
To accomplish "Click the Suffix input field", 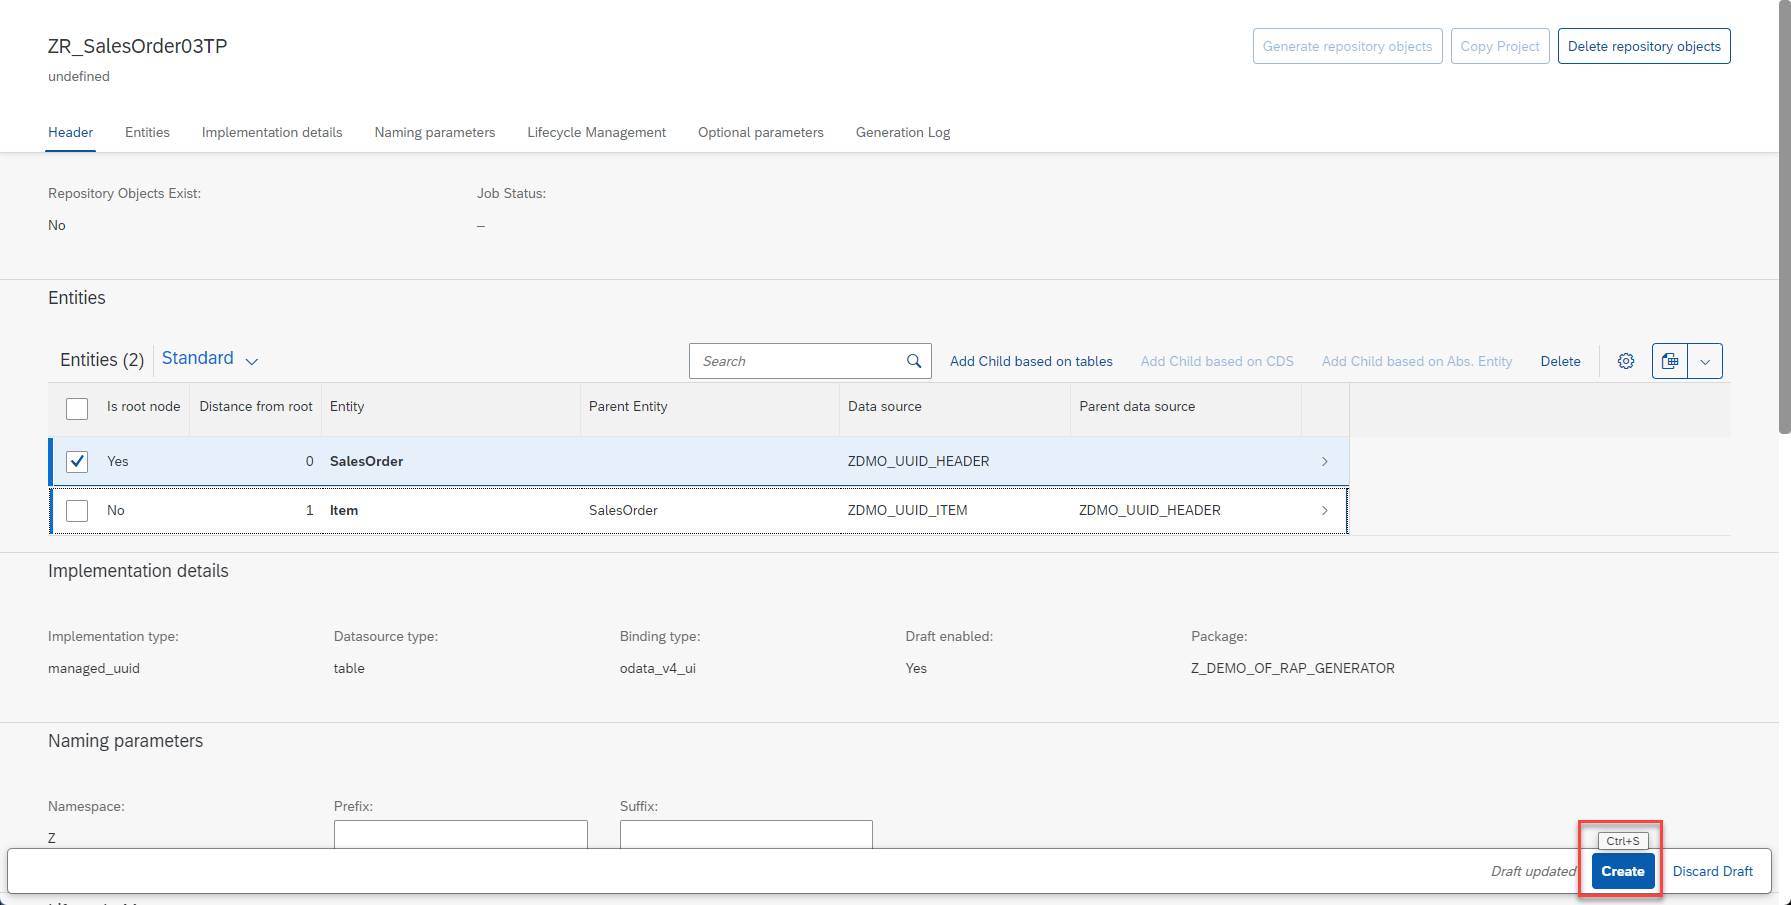I will [746, 834].
